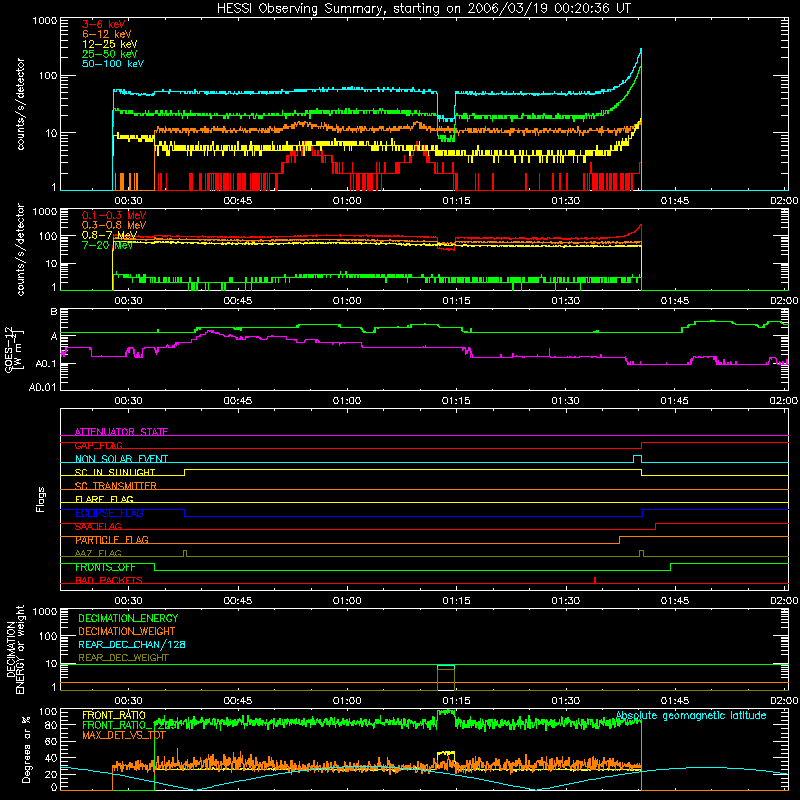The image size is (800, 800).
Task: Click the counts/s/detector axis title of keV panel
Action: pos(20,104)
